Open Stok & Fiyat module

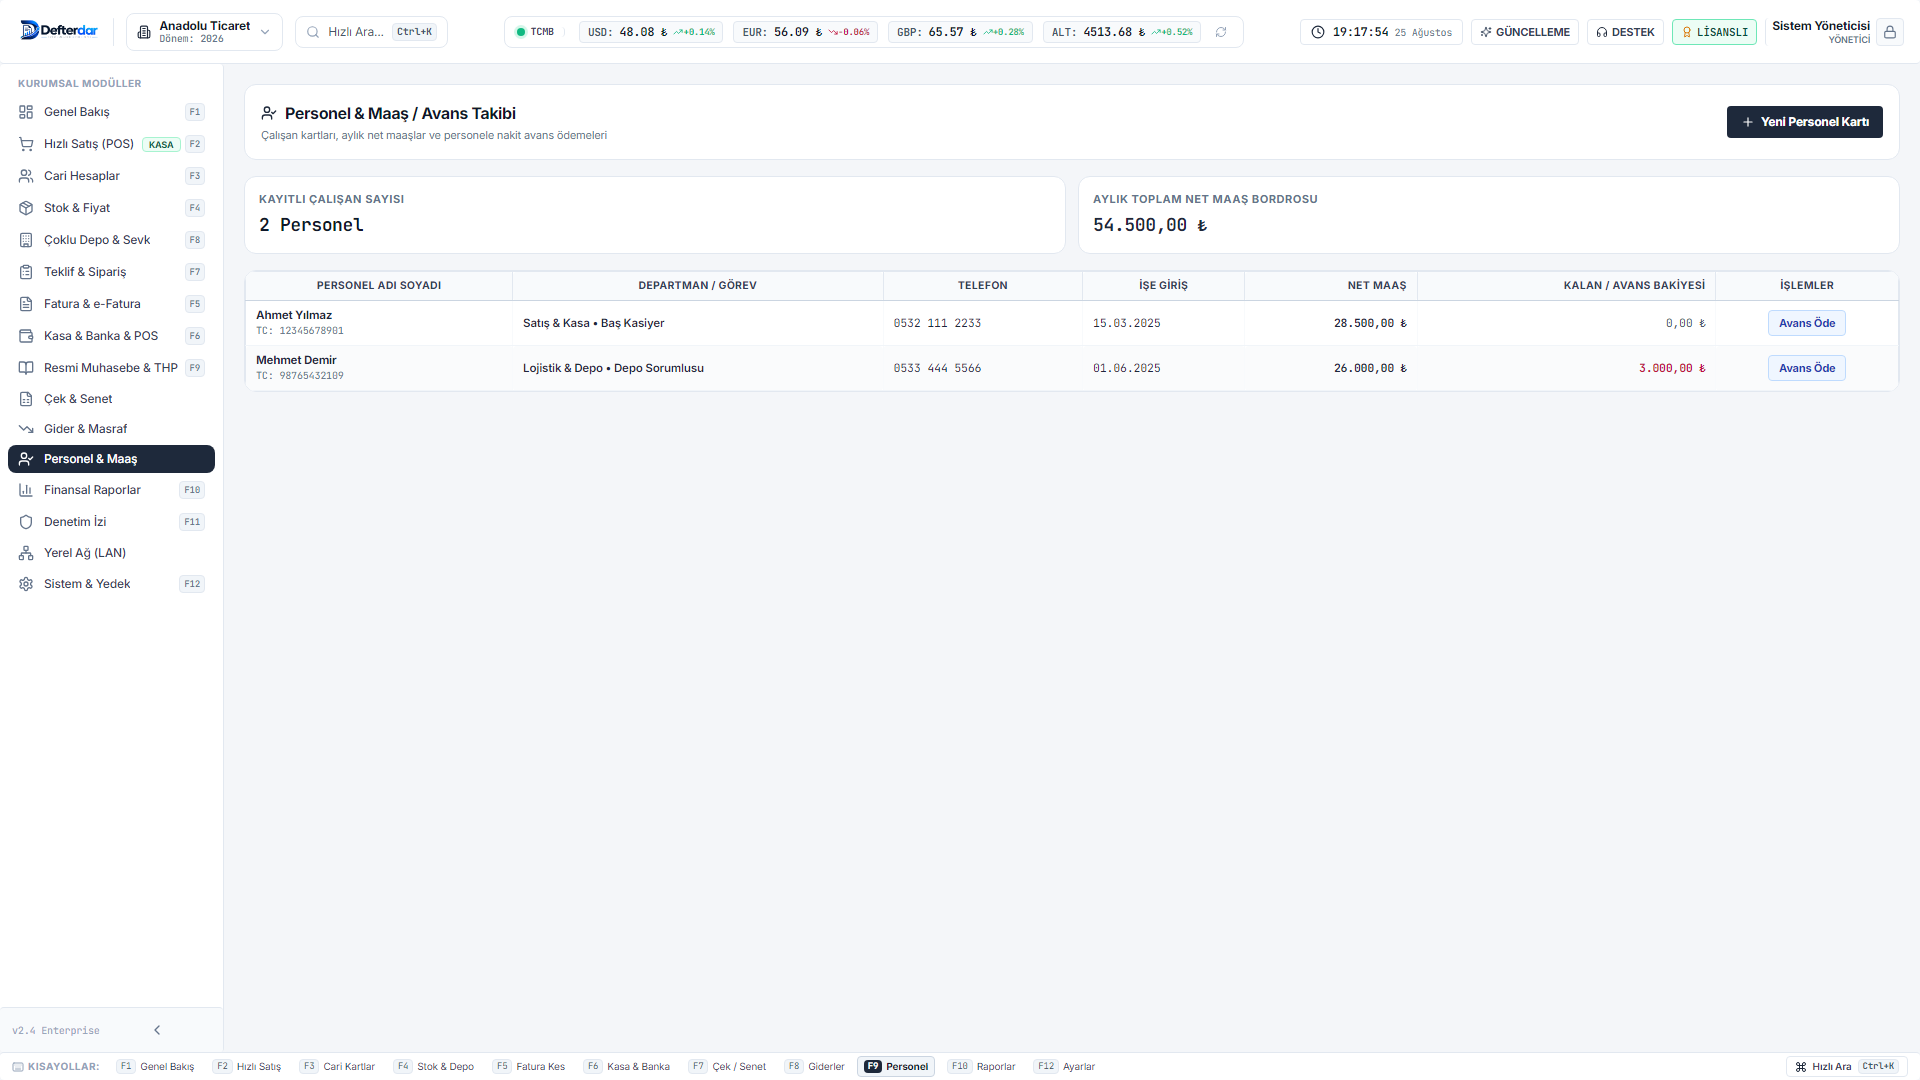coord(111,208)
